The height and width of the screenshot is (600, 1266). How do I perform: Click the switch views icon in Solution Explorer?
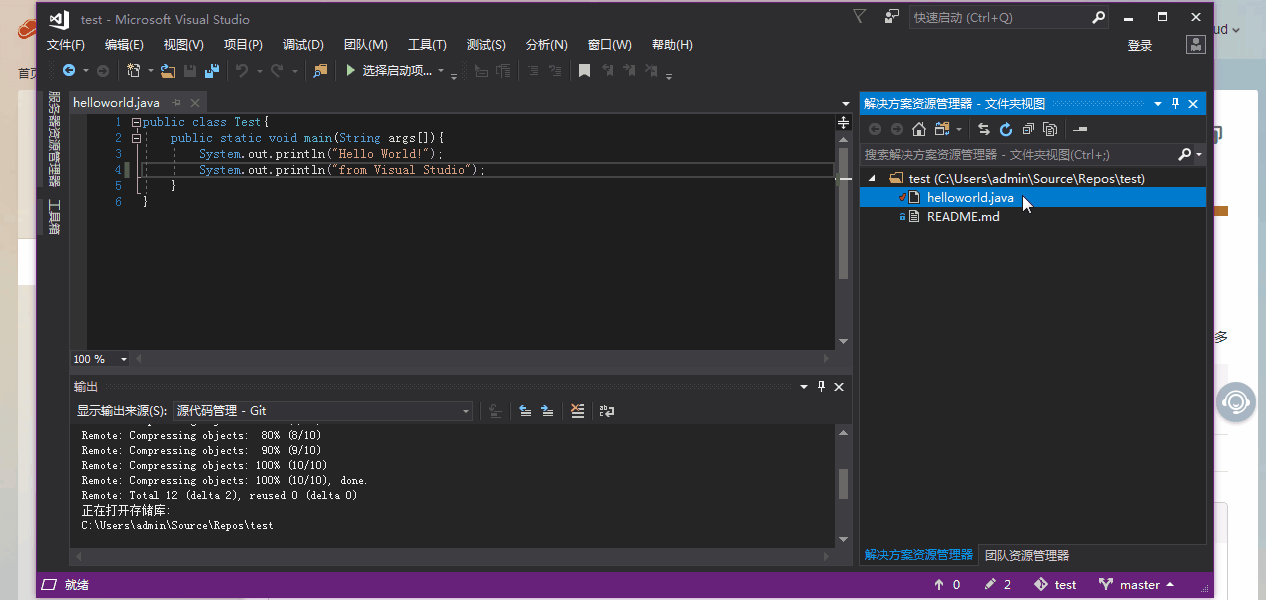(942, 129)
